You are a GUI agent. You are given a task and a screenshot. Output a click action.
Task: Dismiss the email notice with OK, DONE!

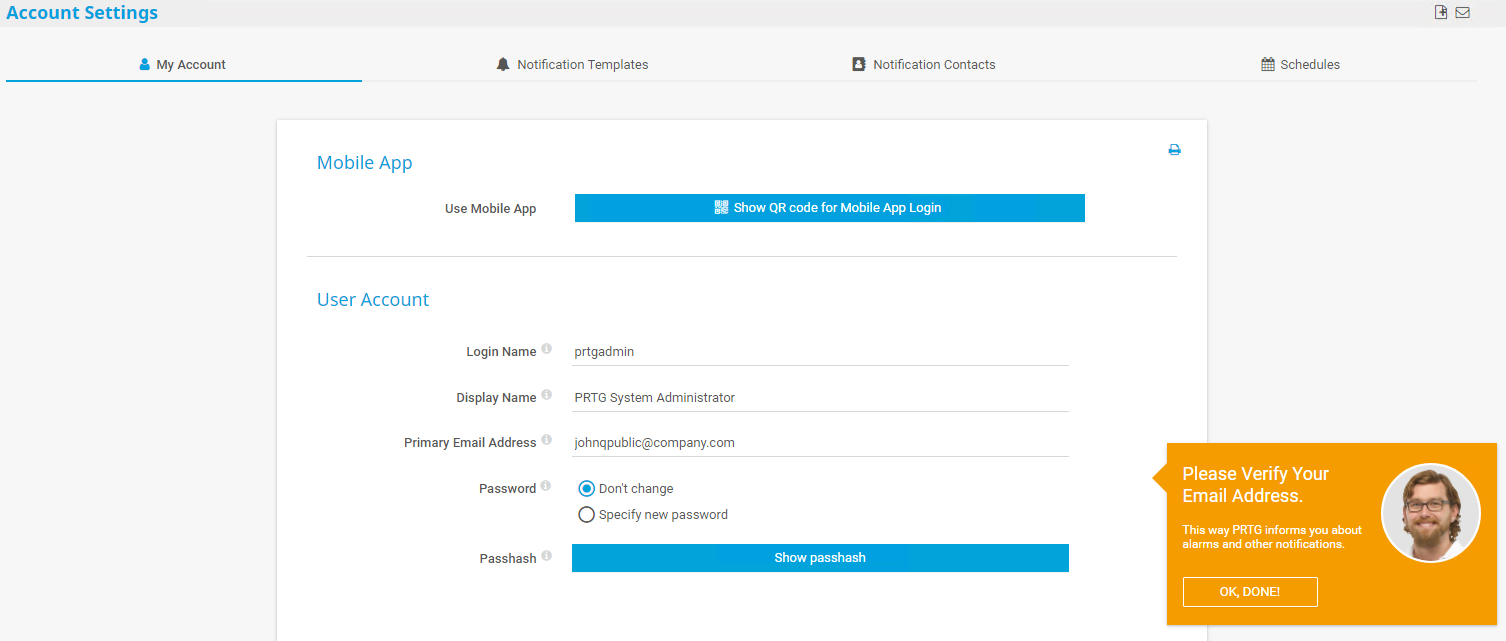[x=1249, y=592]
